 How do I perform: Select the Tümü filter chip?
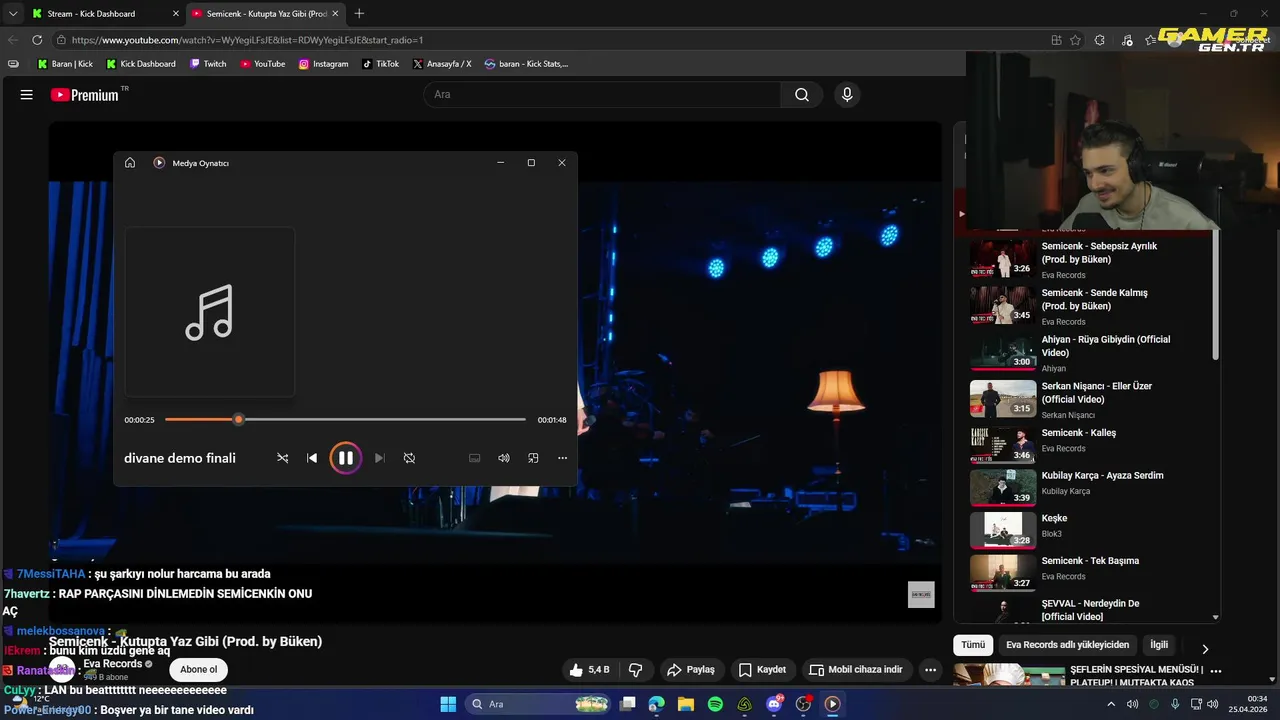point(974,645)
